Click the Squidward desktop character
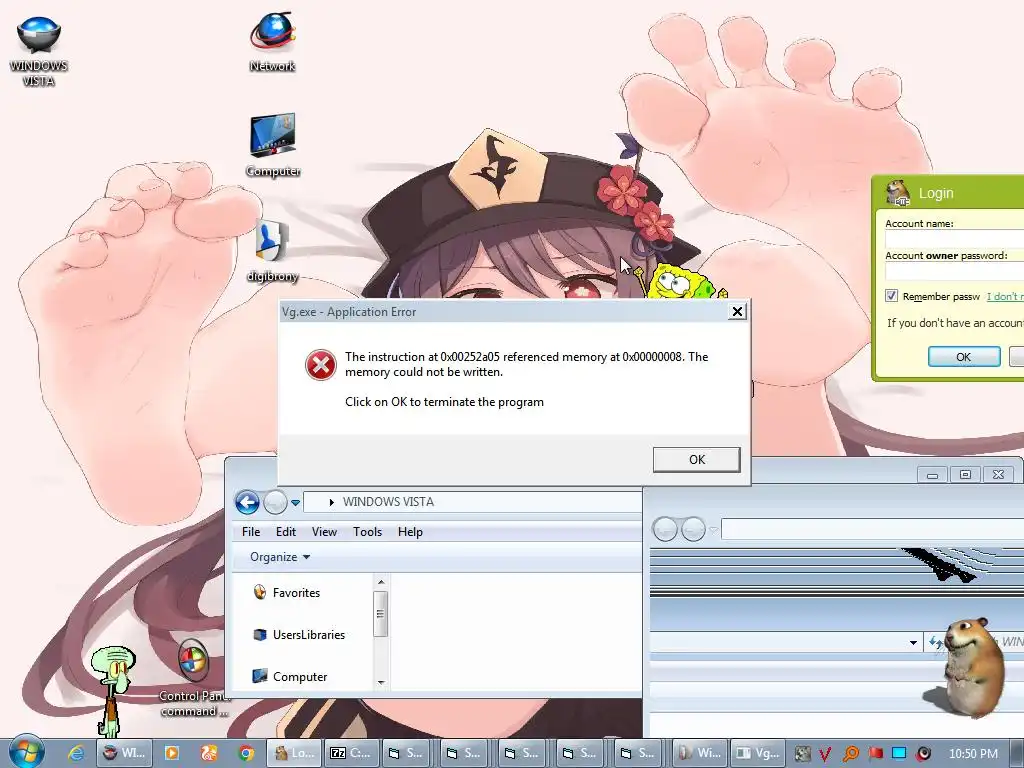This screenshot has height=768, width=1024. point(114,690)
